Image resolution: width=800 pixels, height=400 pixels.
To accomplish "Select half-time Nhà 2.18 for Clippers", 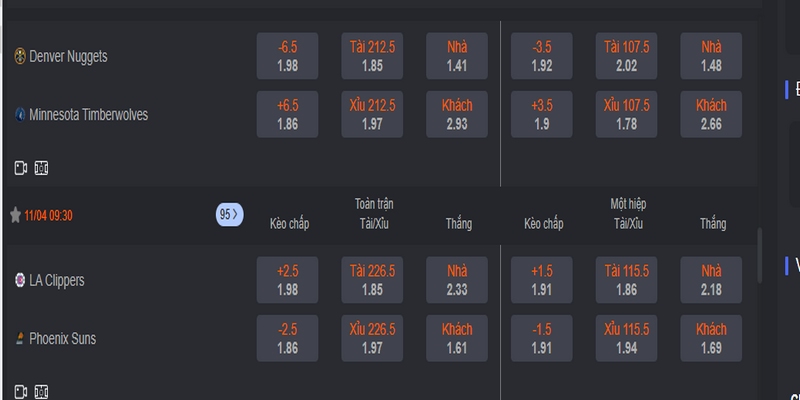I will click(711, 280).
